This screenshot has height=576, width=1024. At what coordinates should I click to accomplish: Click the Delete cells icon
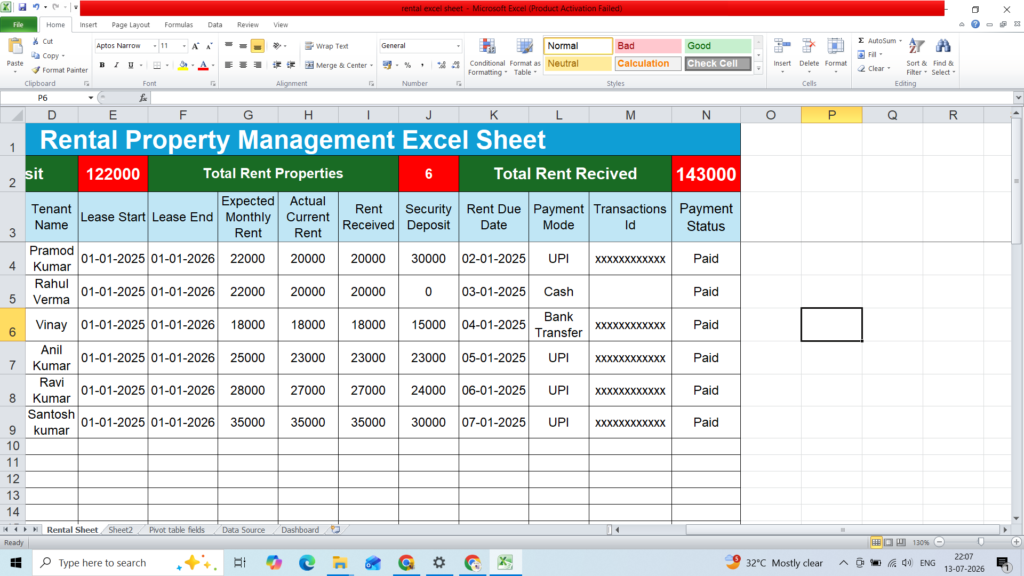click(808, 47)
